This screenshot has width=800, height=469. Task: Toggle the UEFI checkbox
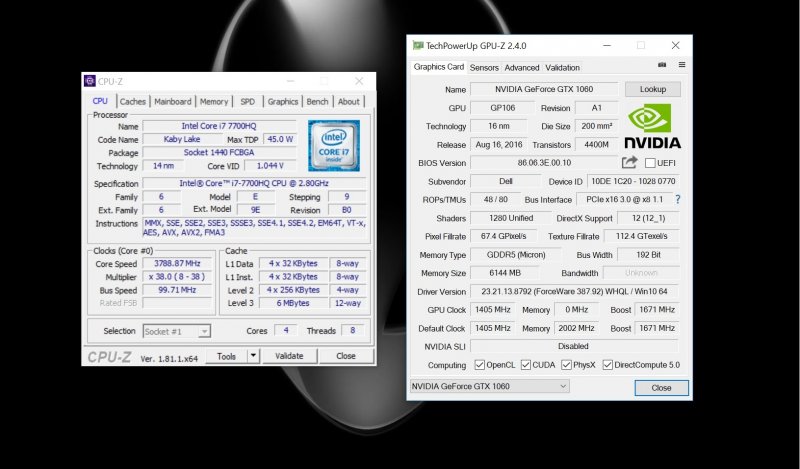pos(650,163)
